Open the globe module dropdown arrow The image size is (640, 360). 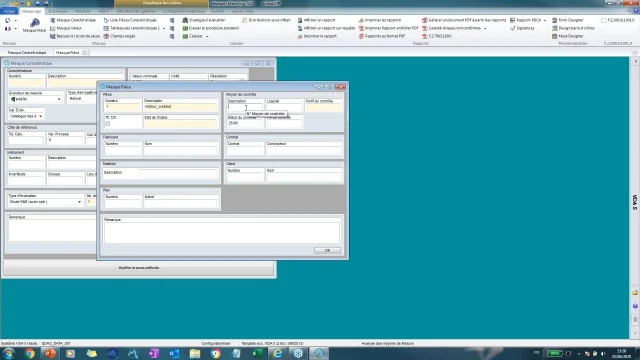pos(16,20)
